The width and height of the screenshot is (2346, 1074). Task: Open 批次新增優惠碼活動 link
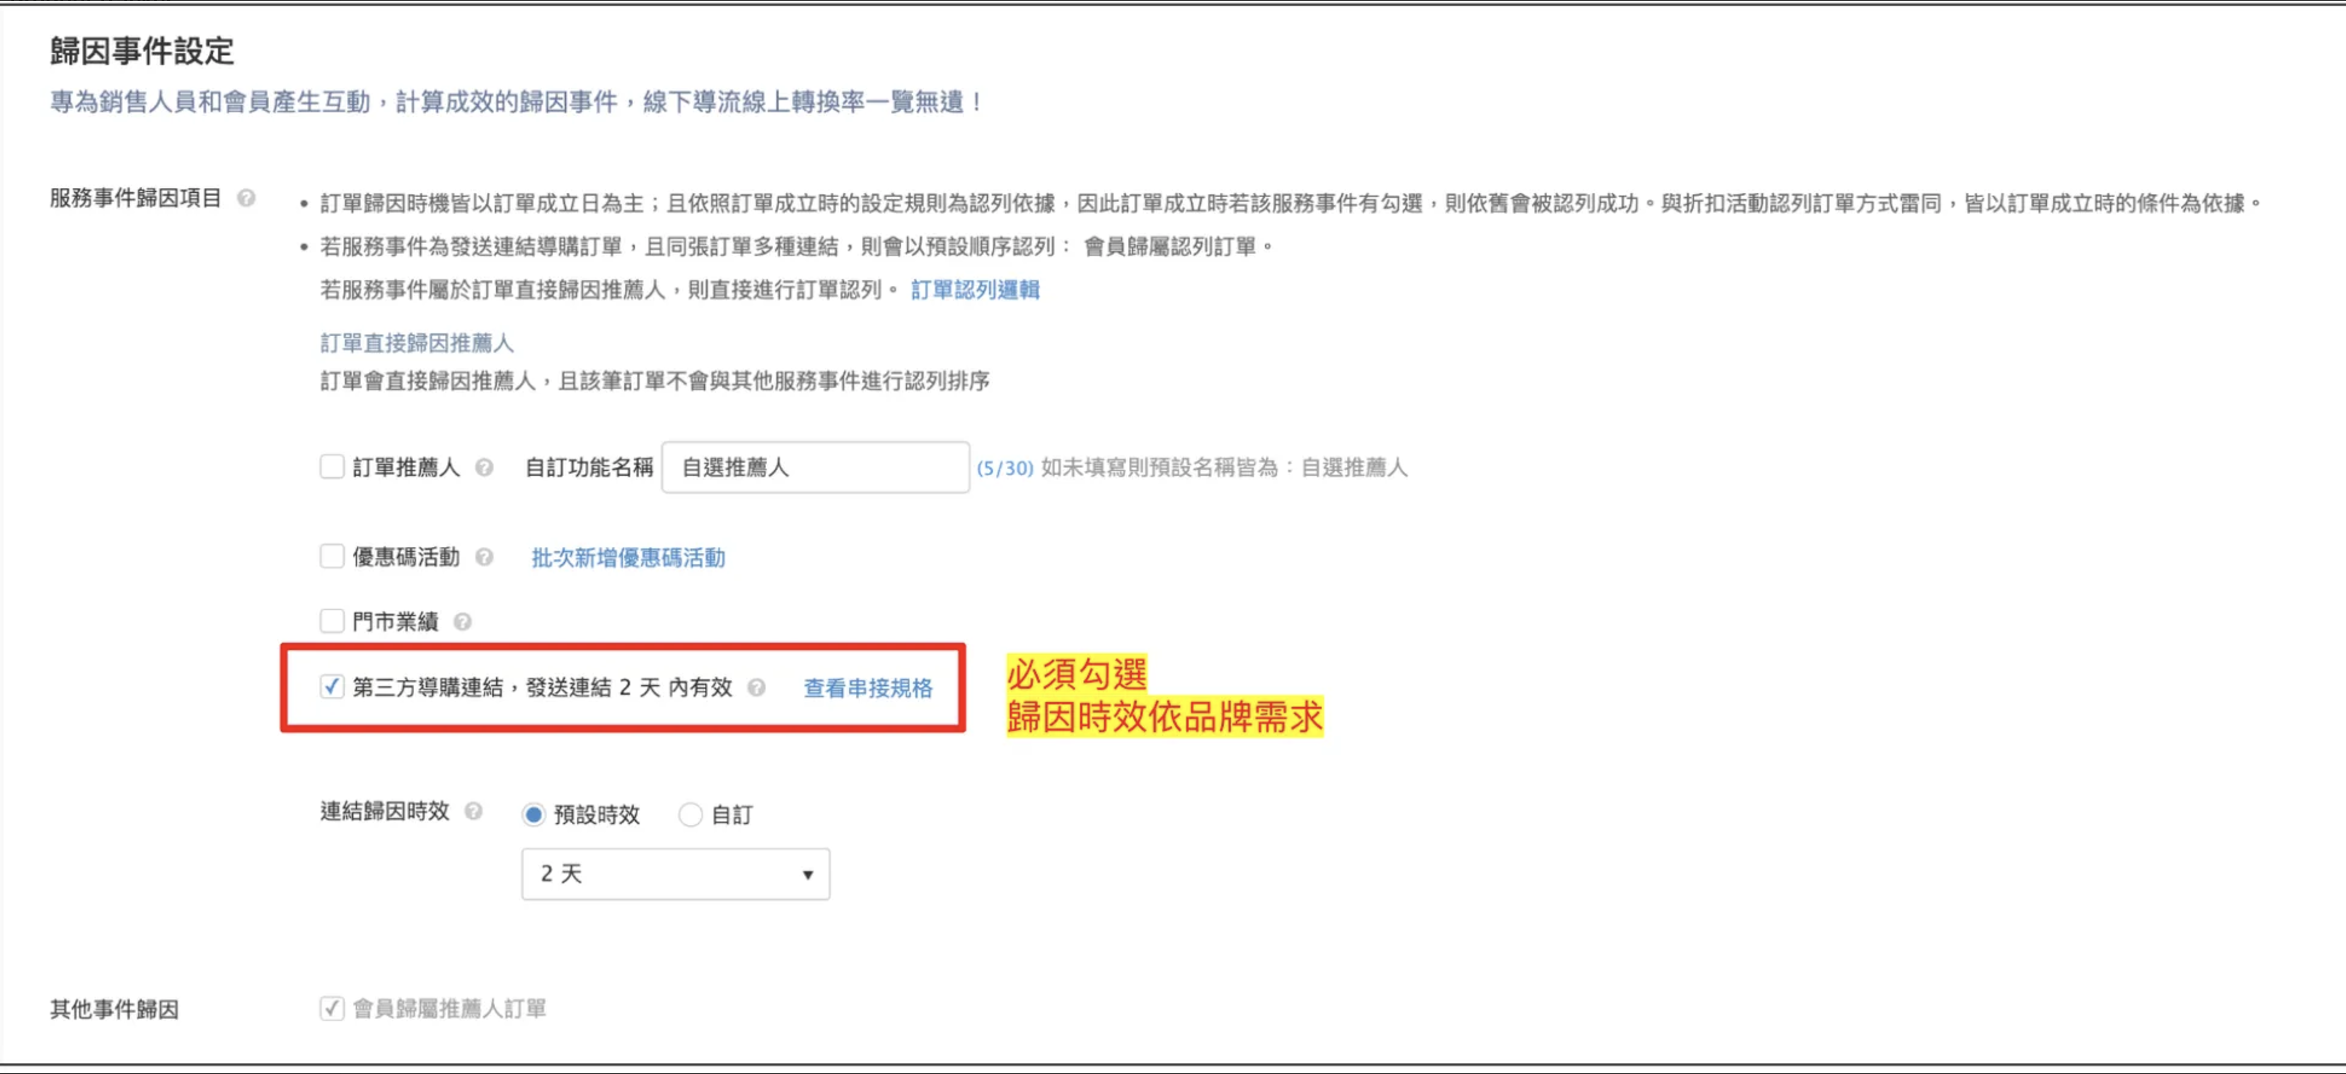click(628, 558)
